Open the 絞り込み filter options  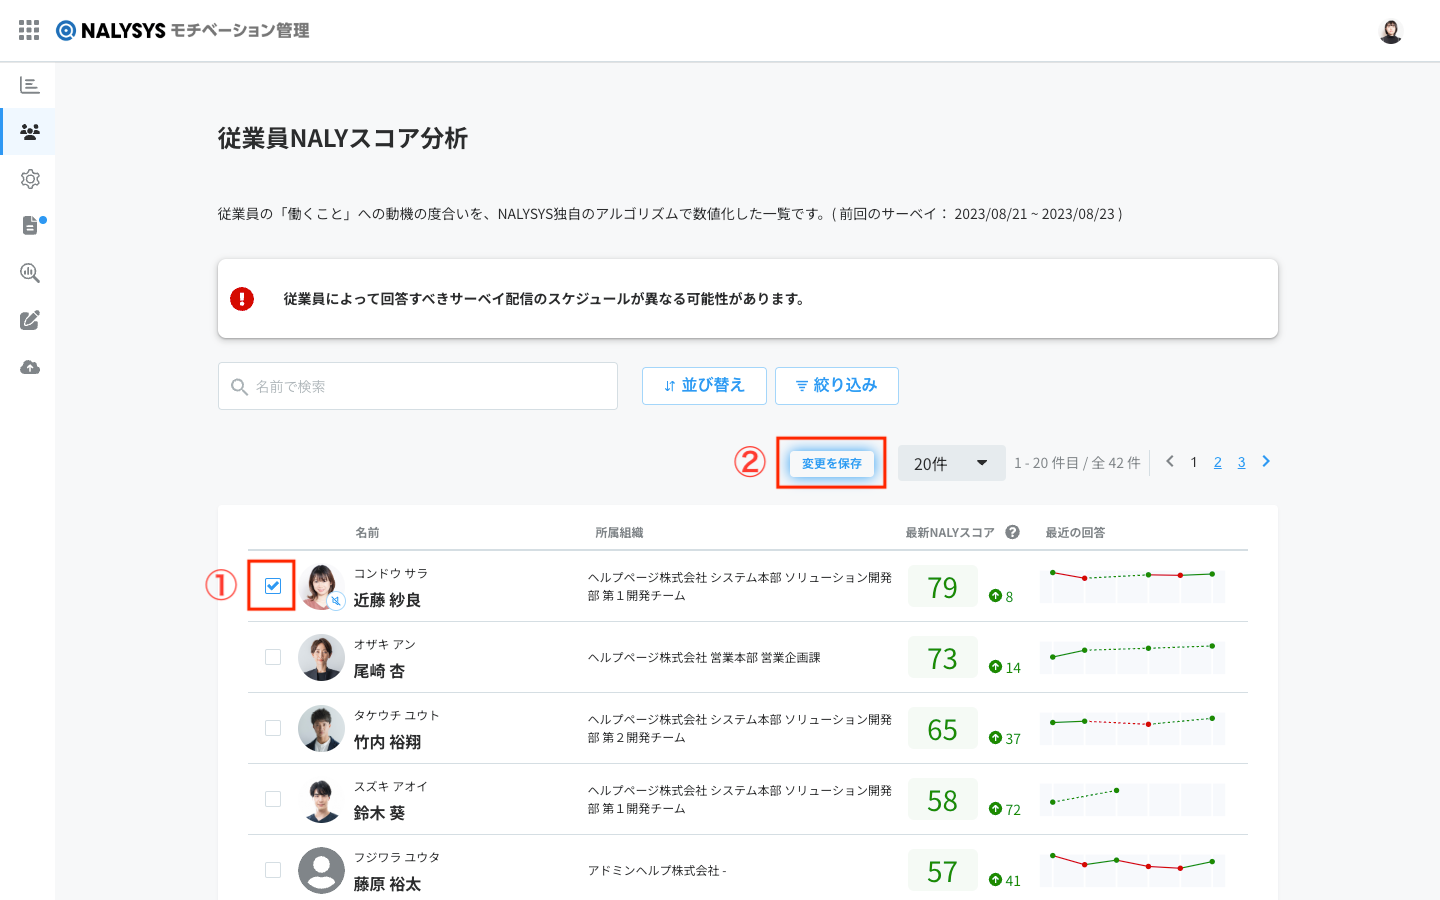point(836,385)
